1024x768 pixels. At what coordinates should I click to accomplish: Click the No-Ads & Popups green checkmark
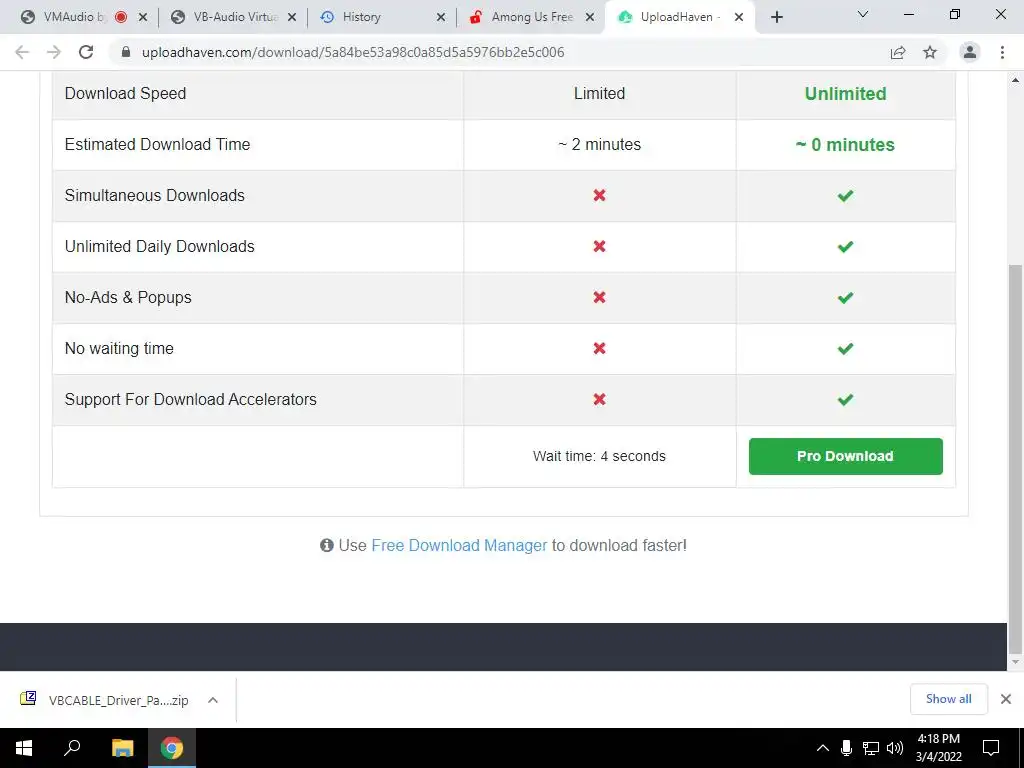coord(846,297)
